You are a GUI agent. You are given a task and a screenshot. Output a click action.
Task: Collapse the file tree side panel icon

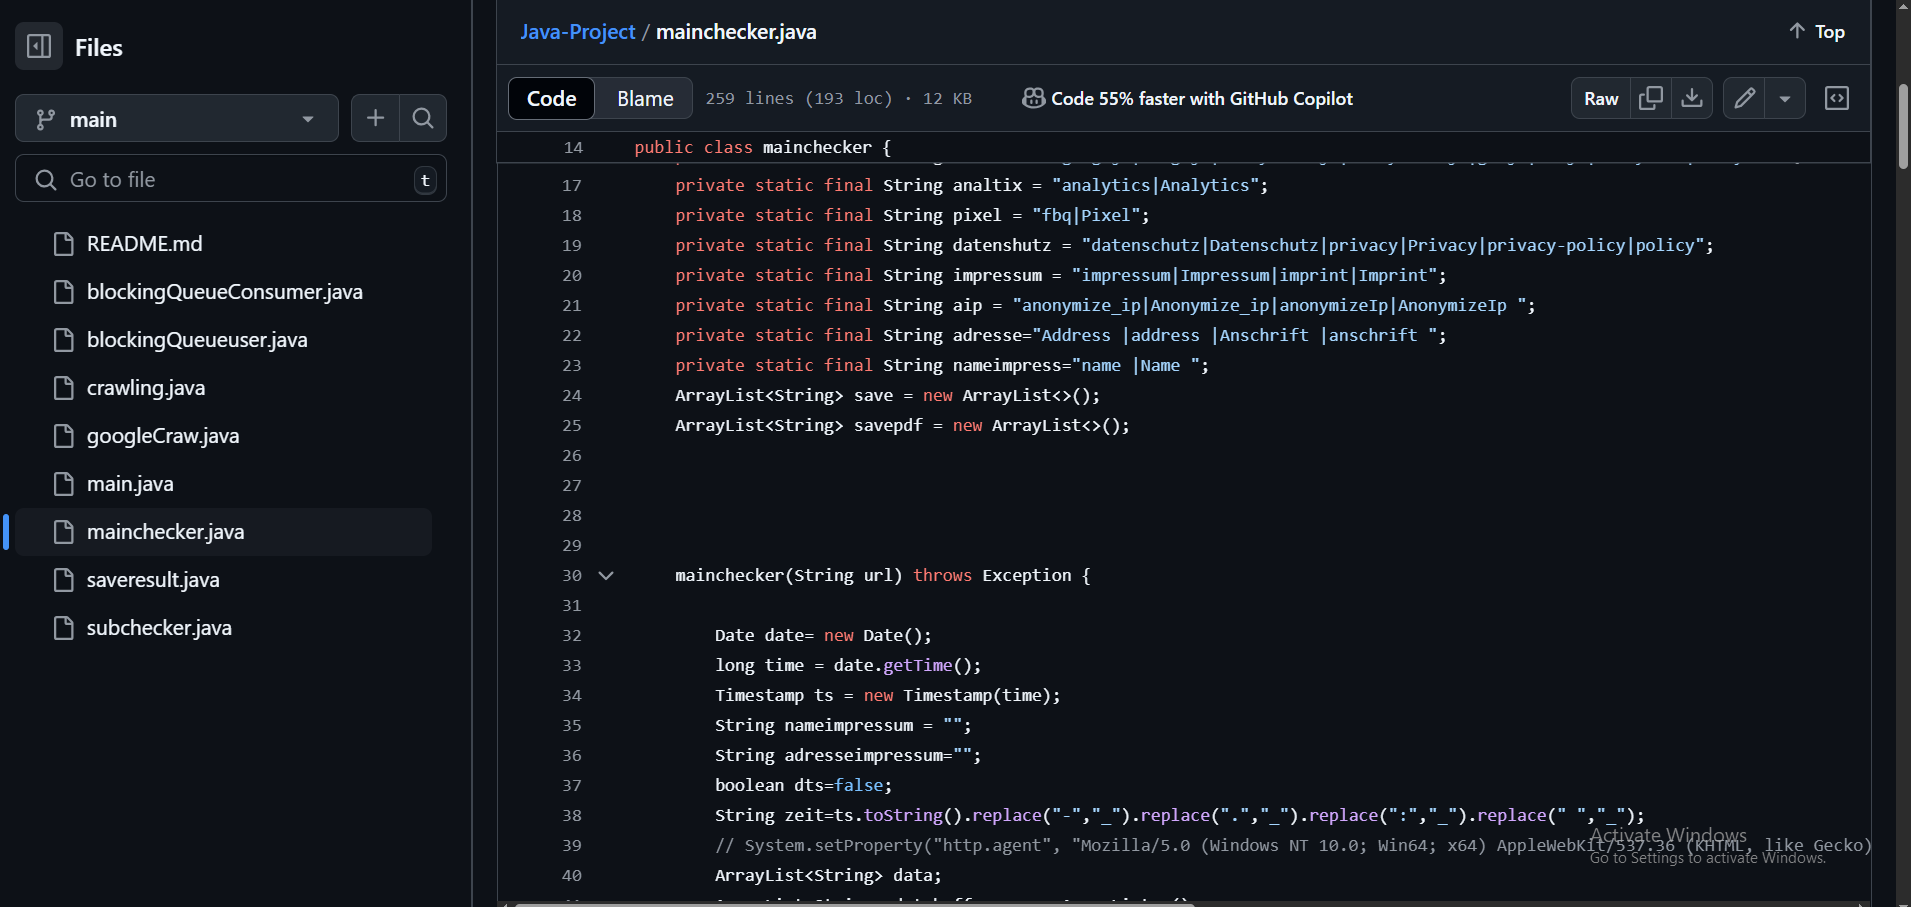pyautogui.click(x=39, y=47)
